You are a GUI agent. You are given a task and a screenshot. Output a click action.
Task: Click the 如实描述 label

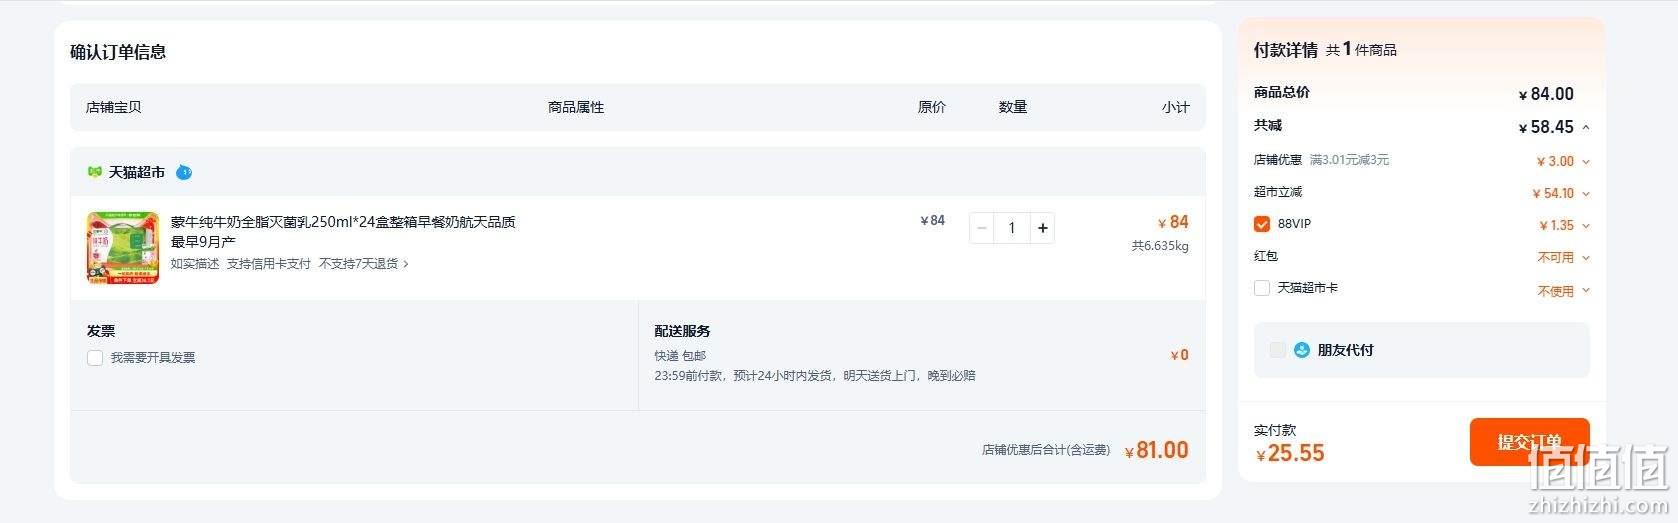195,264
